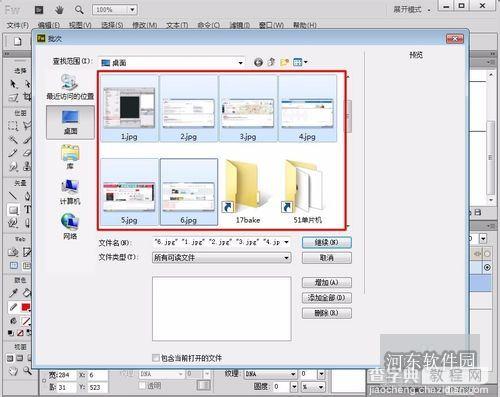This screenshot has width=500, height=397.
Task: Click the Add All button
Action: pyautogui.click(x=327, y=297)
